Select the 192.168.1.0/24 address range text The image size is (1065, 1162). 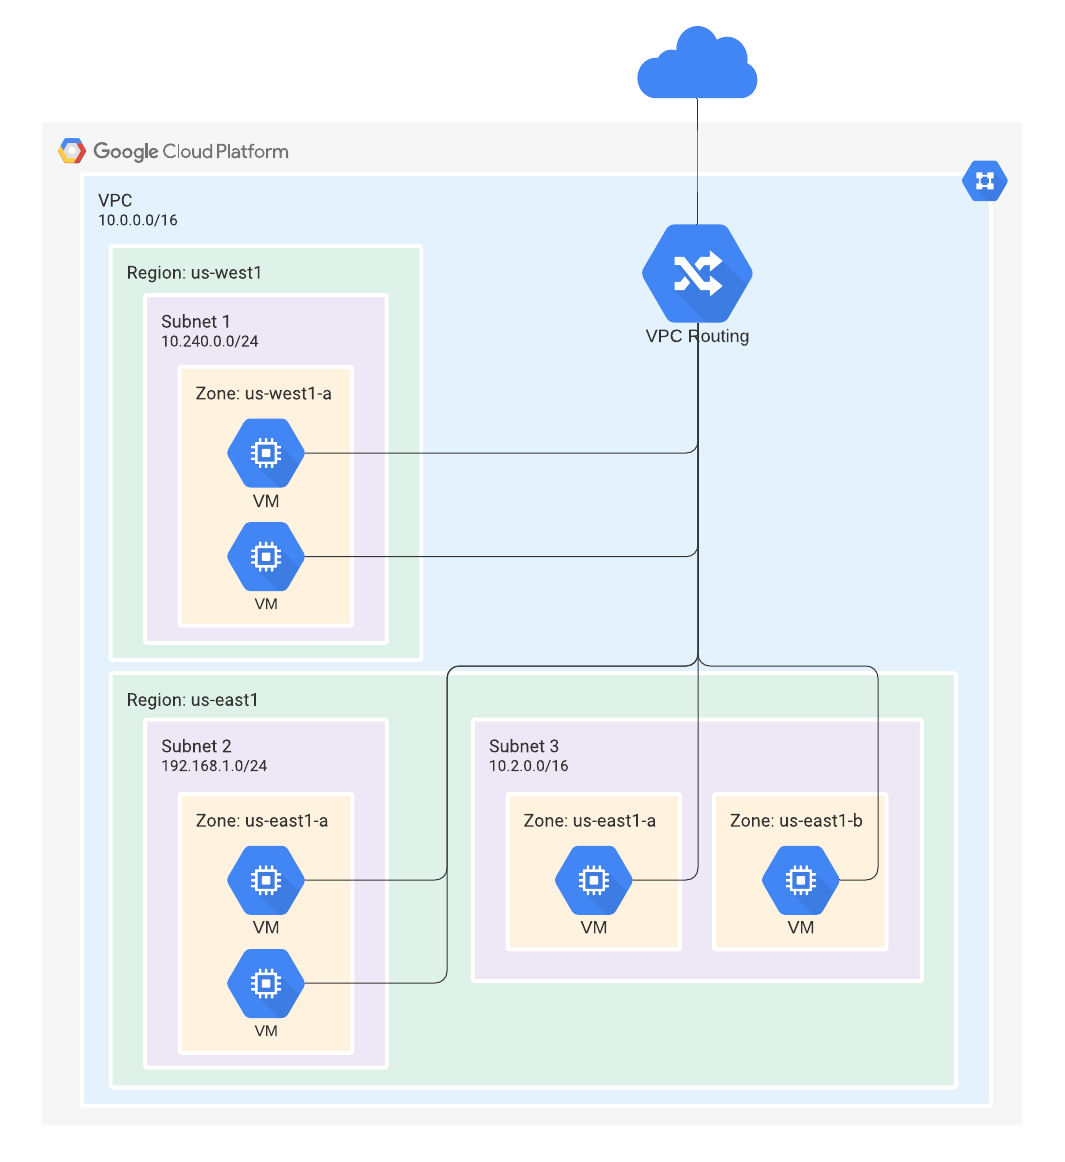(214, 766)
